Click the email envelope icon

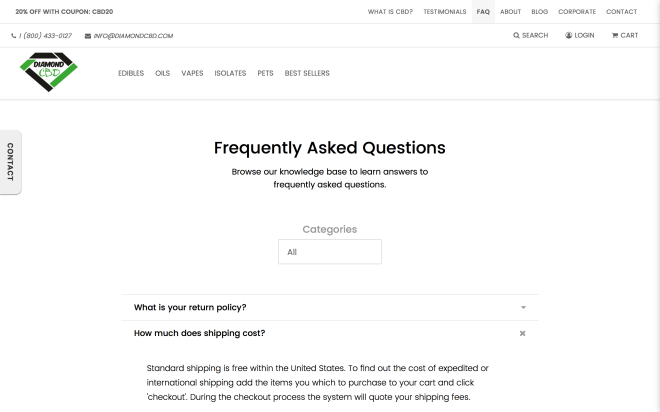pos(88,36)
